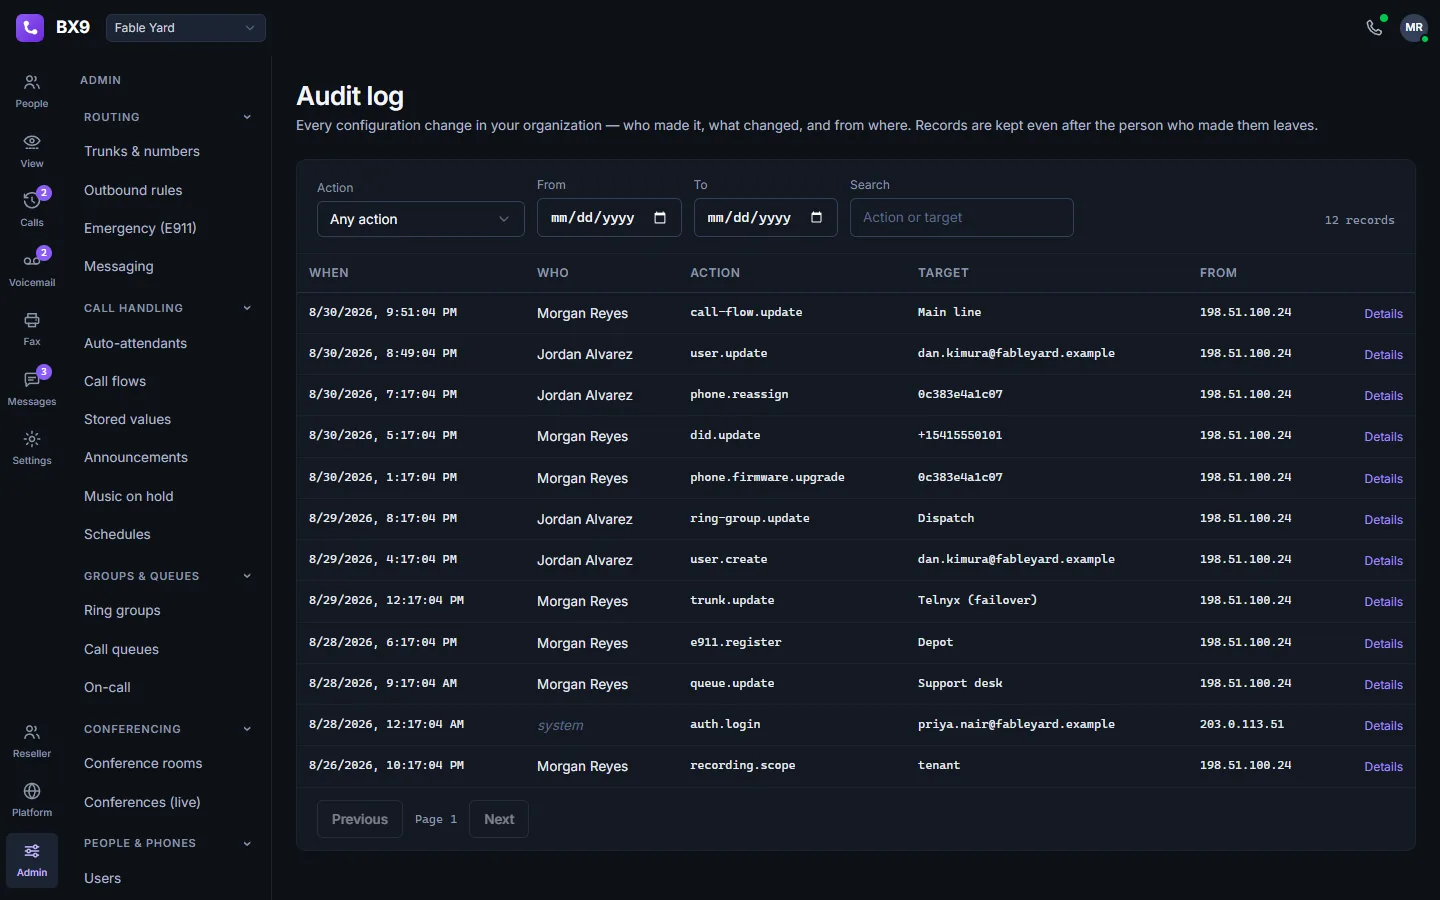Open the View section in left rail
This screenshot has height=900, width=1440.
click(x=32, y=151)
